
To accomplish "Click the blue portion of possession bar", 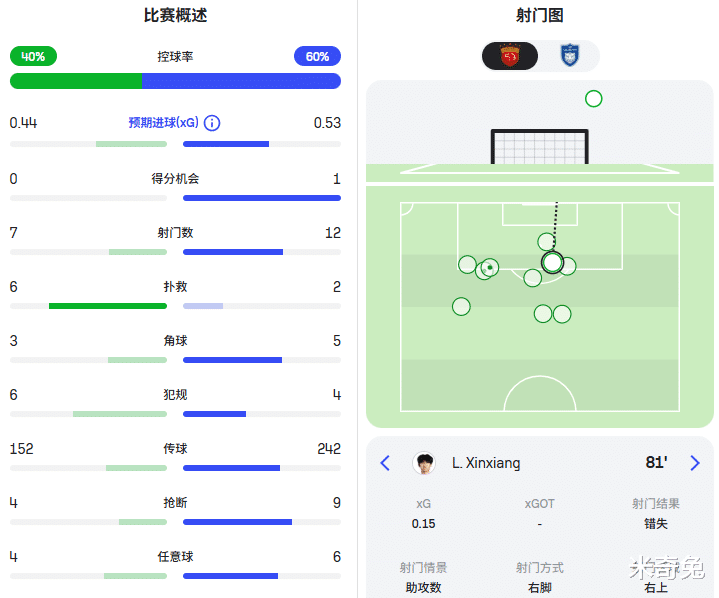I will click(x=240, y=81).
